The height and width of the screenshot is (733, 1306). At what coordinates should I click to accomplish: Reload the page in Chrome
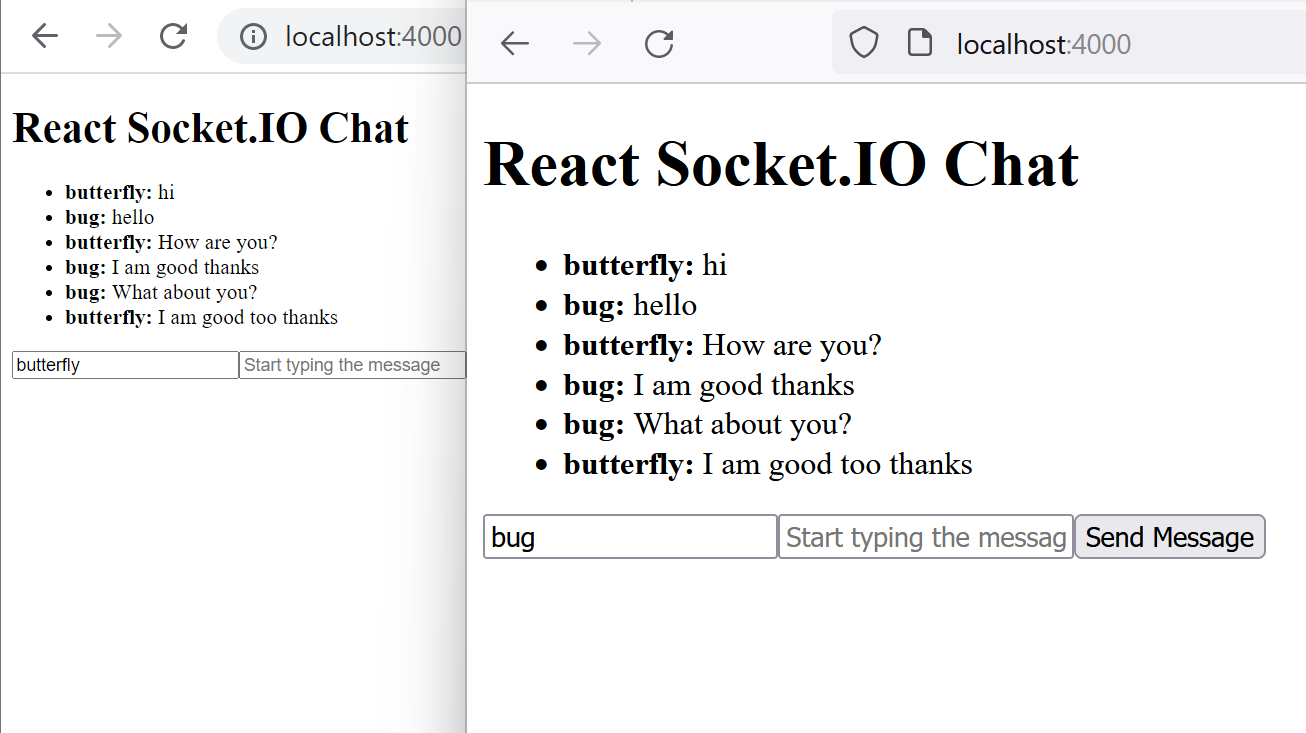click(x=172, y=36)
